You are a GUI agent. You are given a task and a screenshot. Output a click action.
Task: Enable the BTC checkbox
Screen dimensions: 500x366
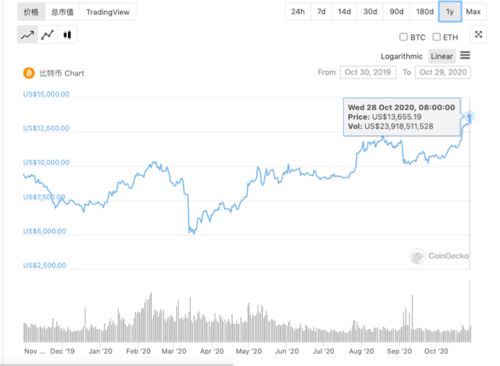click(403, 37)
